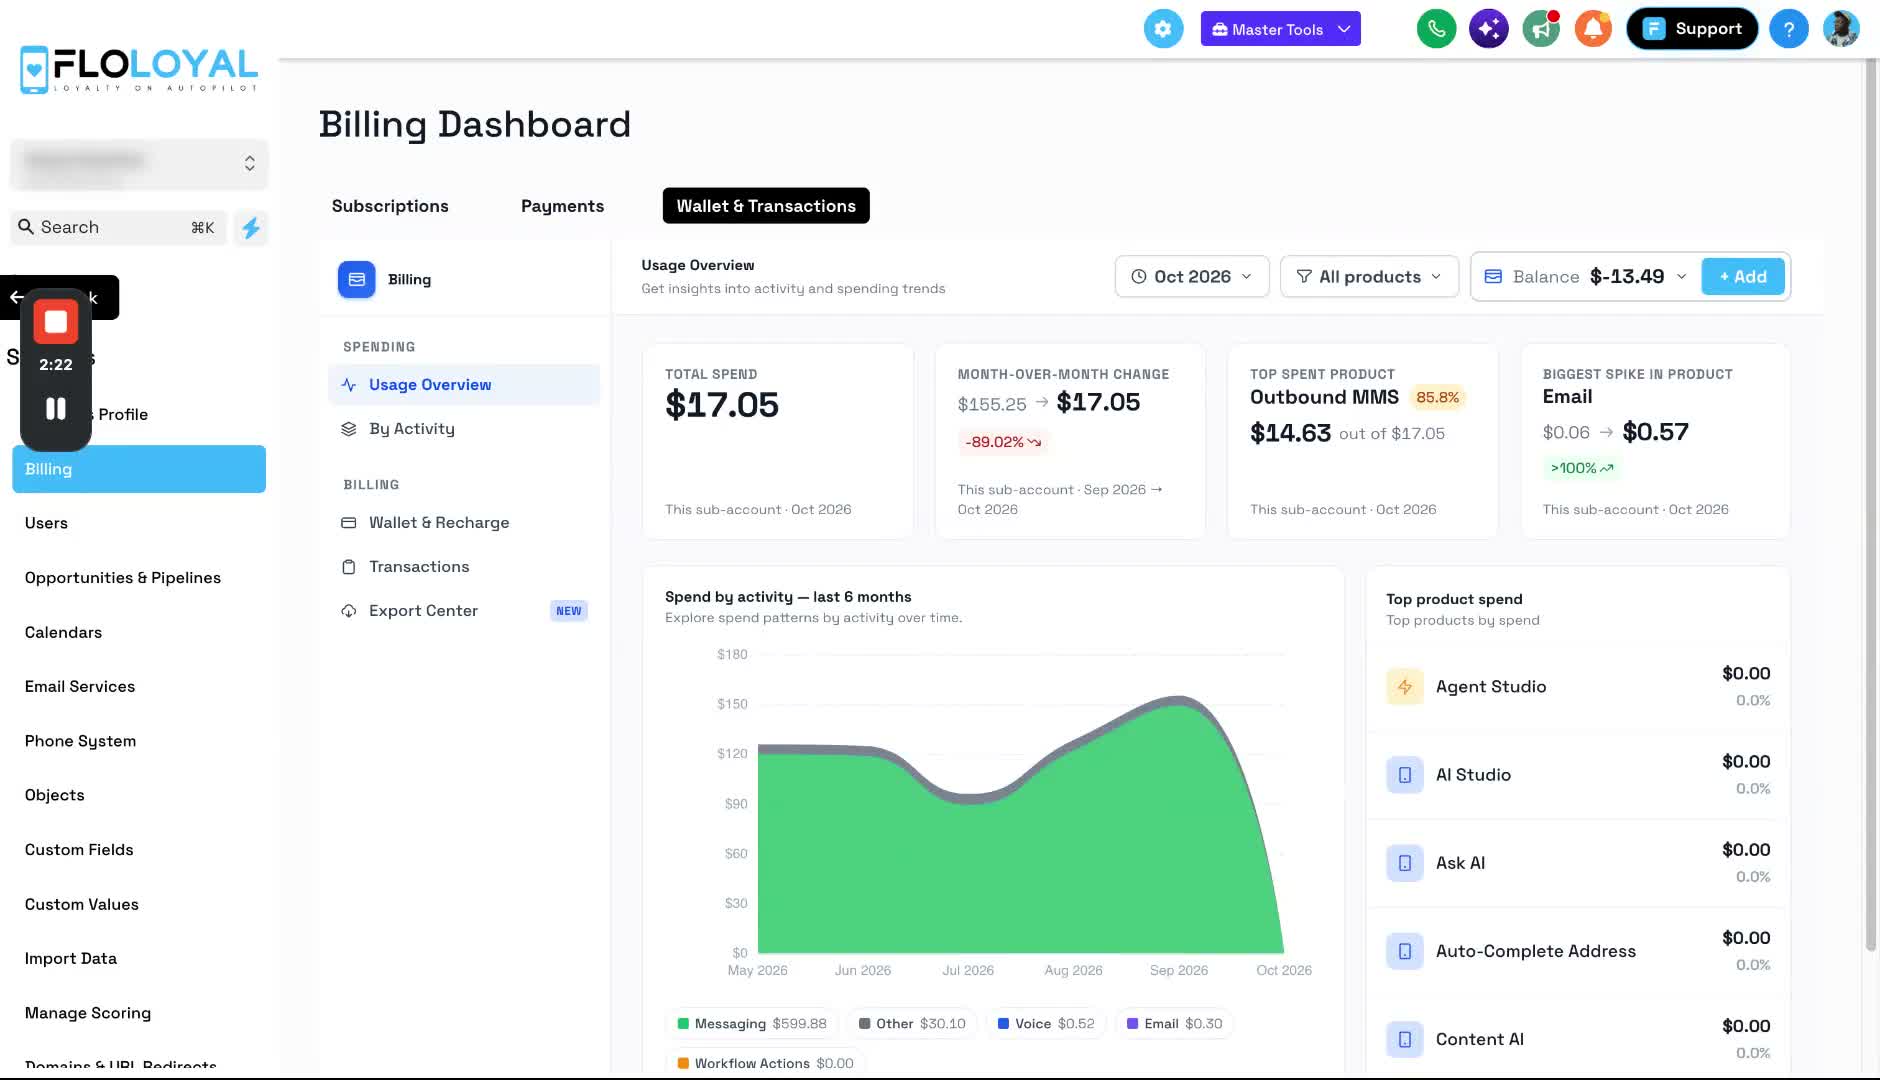Open Wallet & Recharge page
This screenshot has width=1880, height=1080.
coord(464,523)
